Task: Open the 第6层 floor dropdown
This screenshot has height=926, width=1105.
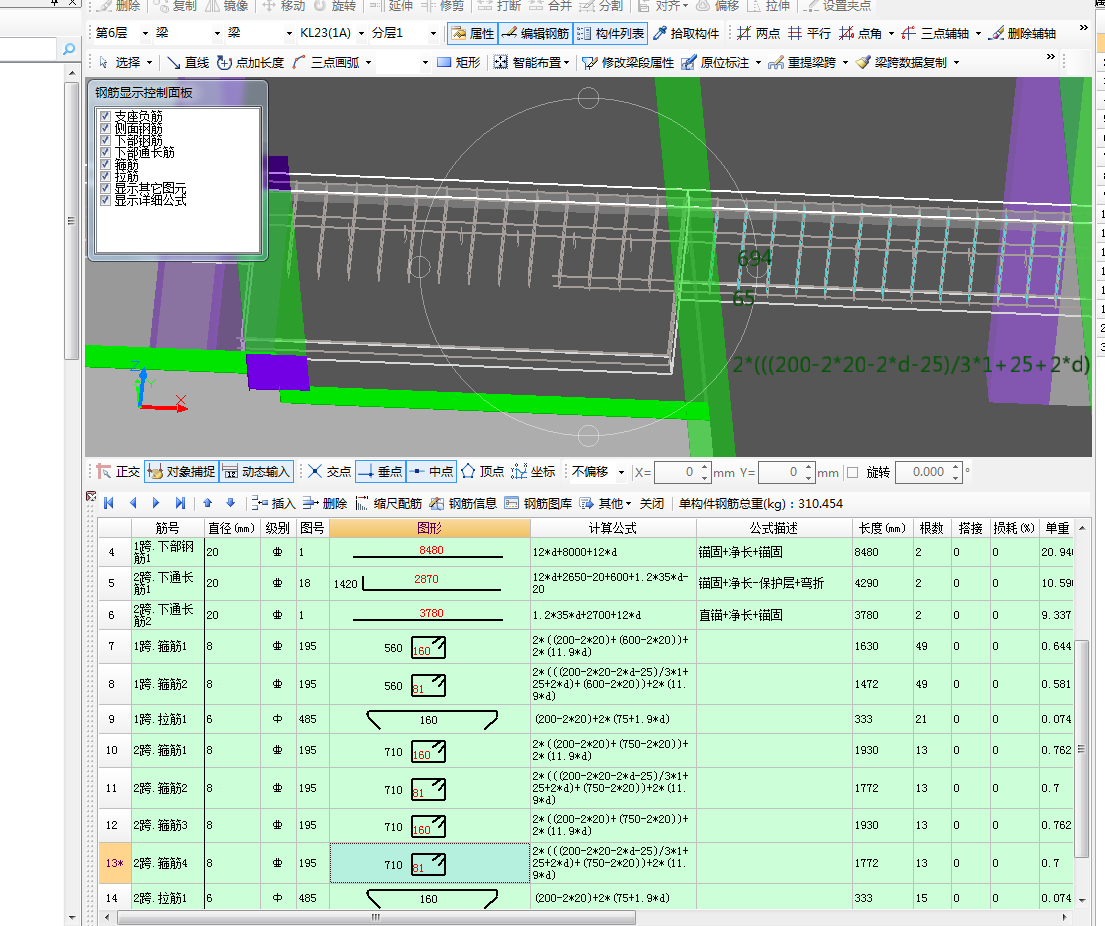Action: [x=145, y=33]
